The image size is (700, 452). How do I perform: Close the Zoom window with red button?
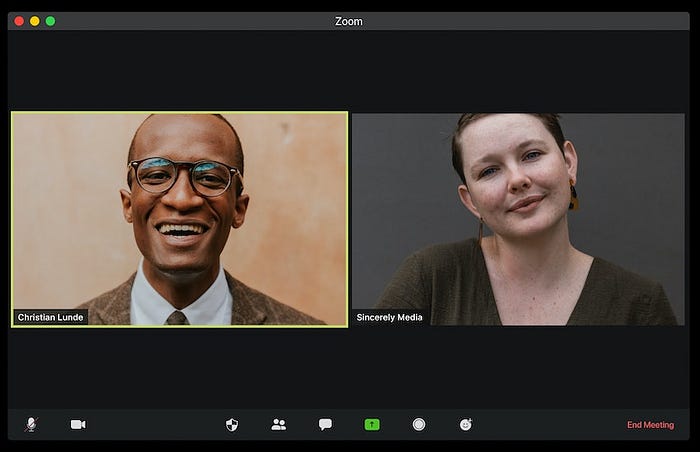(19, 21)
